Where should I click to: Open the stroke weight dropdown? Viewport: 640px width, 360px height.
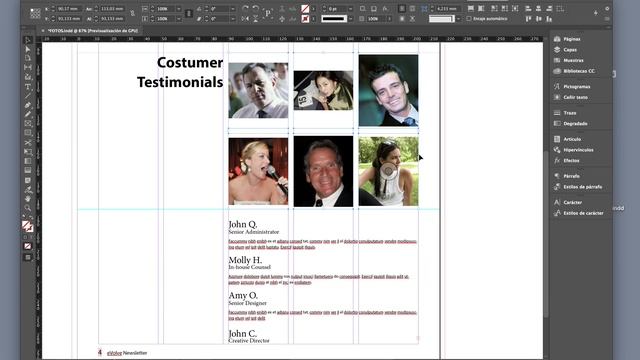[350, 9]
